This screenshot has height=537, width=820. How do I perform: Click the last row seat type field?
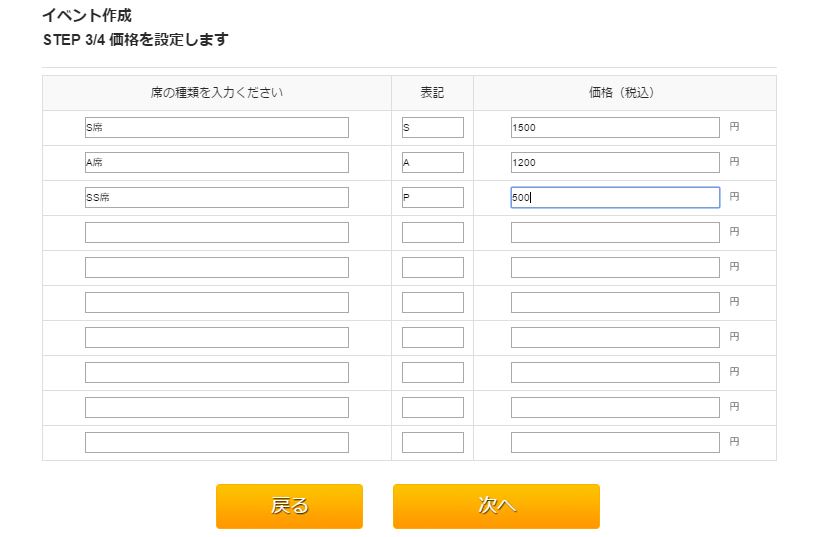click(216, 442)
